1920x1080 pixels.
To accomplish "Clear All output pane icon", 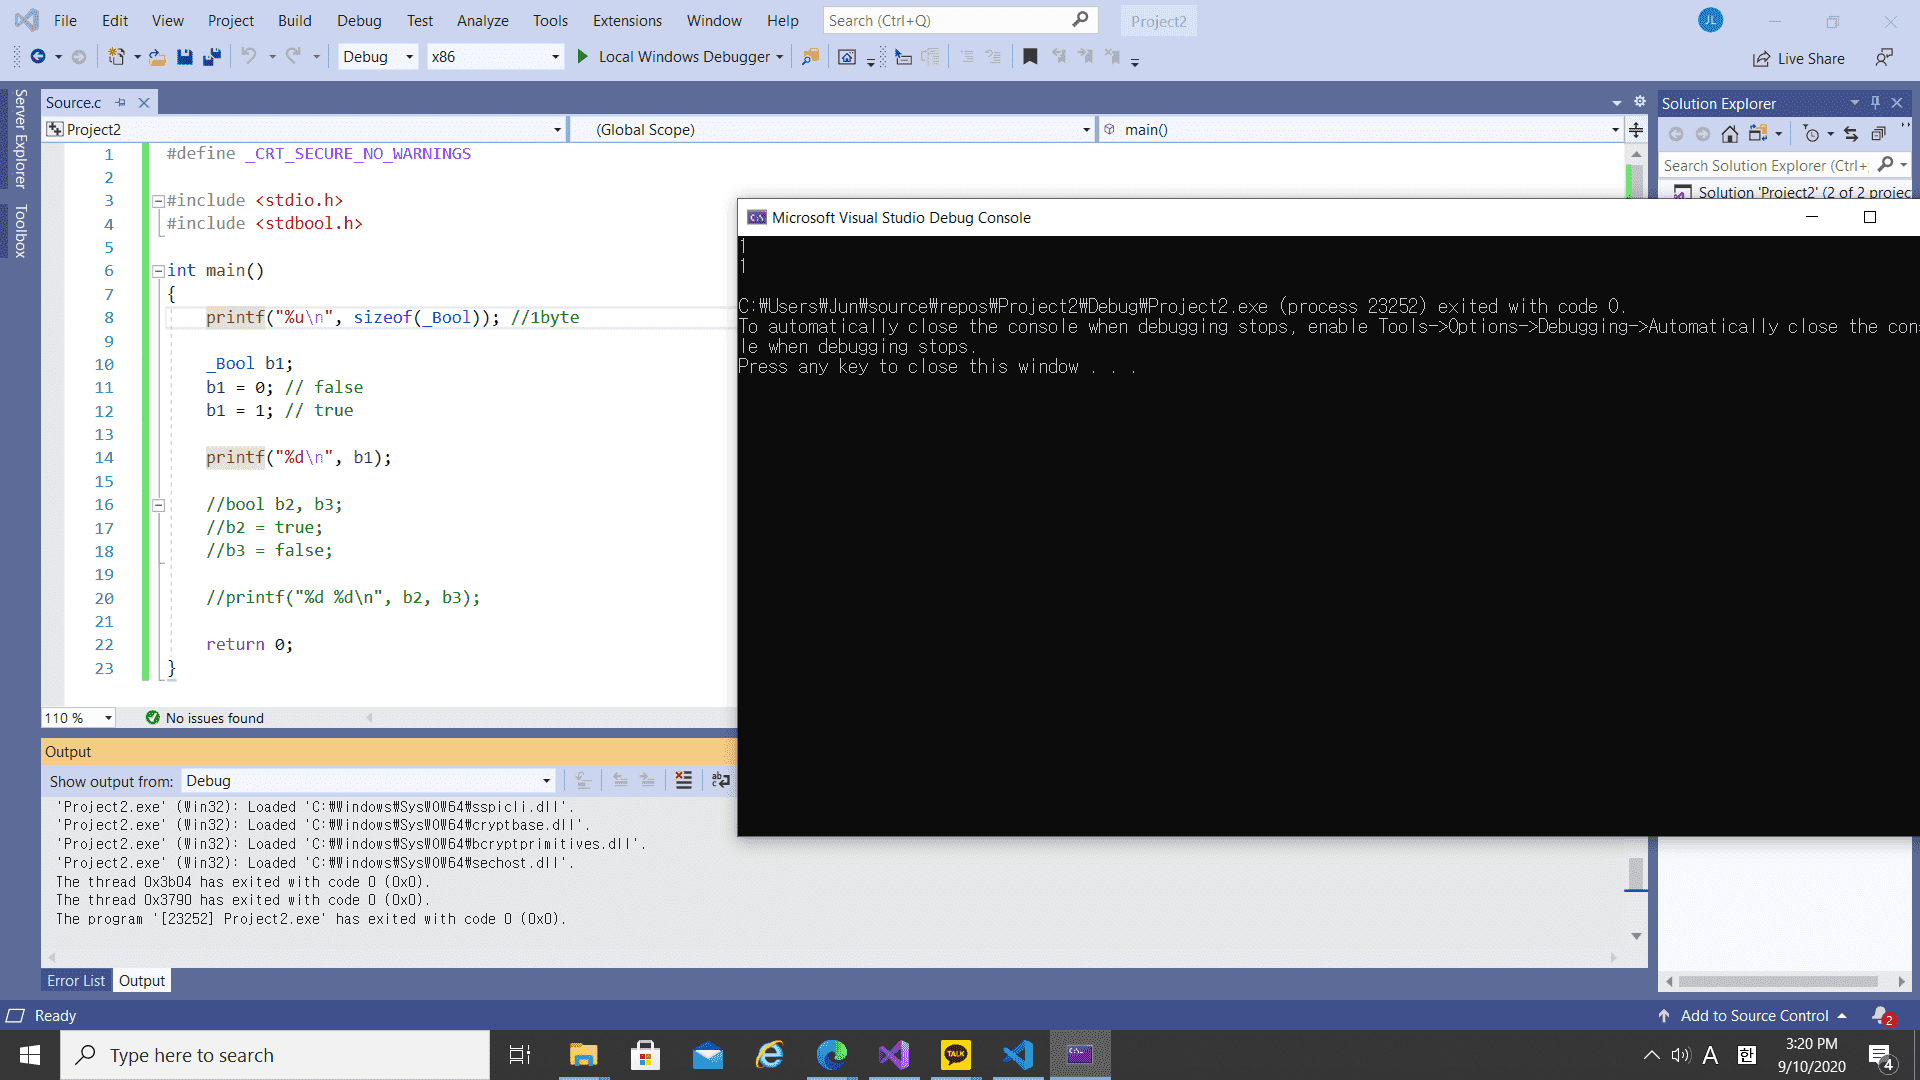I will [x=683, y=781].
